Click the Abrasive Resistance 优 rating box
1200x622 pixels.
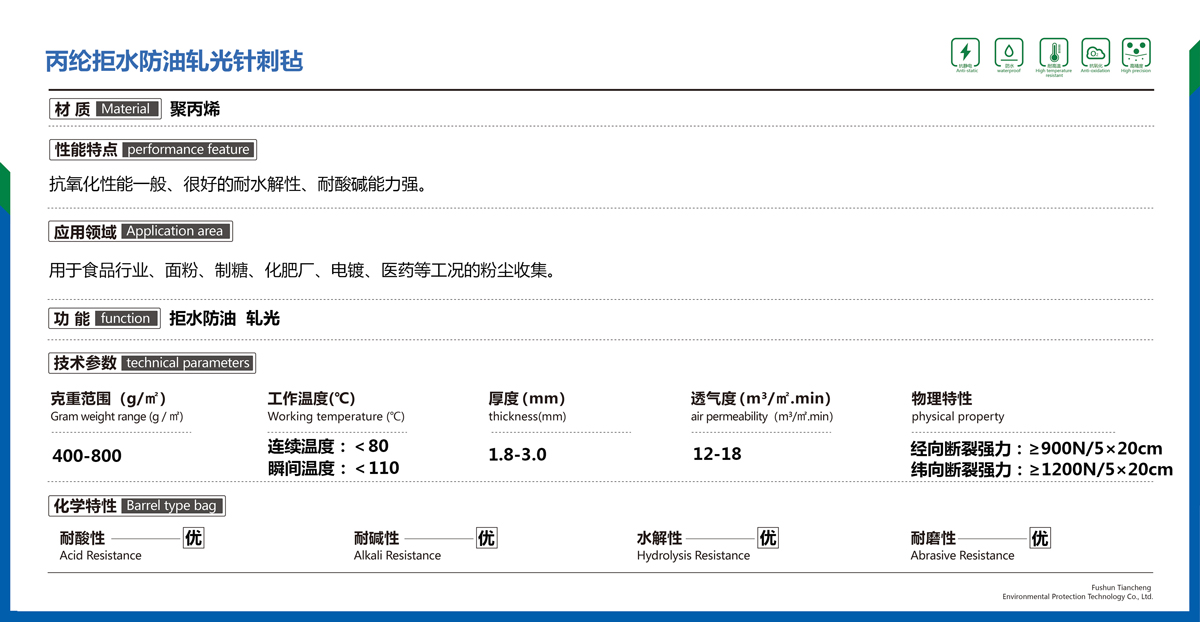(x=1040, y=538)
